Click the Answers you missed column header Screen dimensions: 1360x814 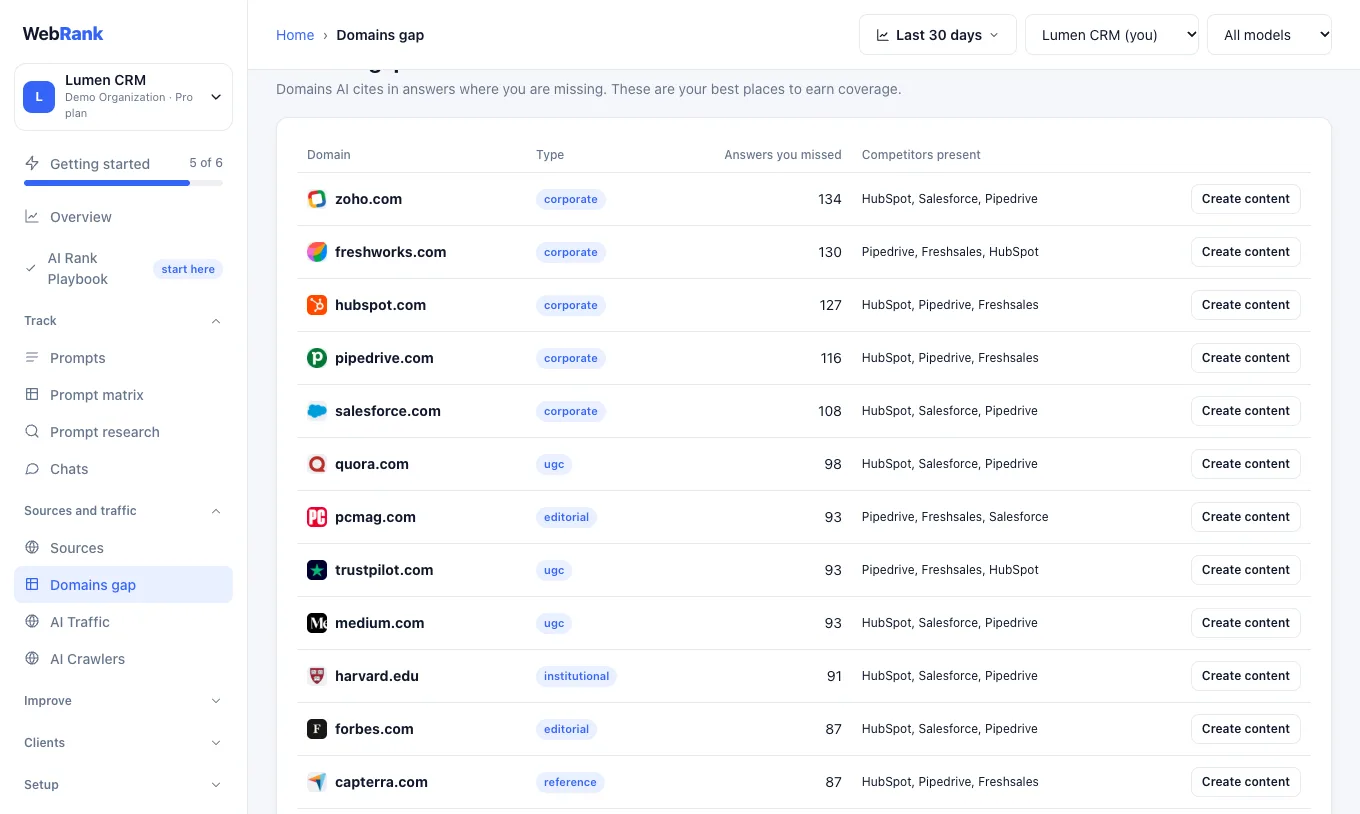click(x=783, y=155)
